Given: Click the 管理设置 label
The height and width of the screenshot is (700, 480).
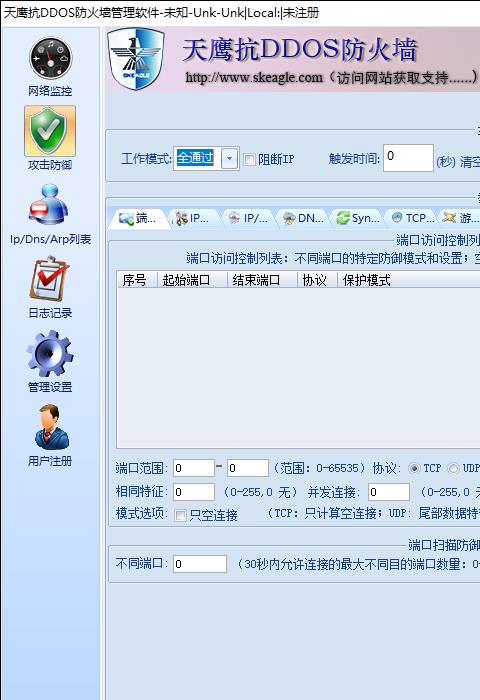Looking at the screenshot, I should coord(50,387).
